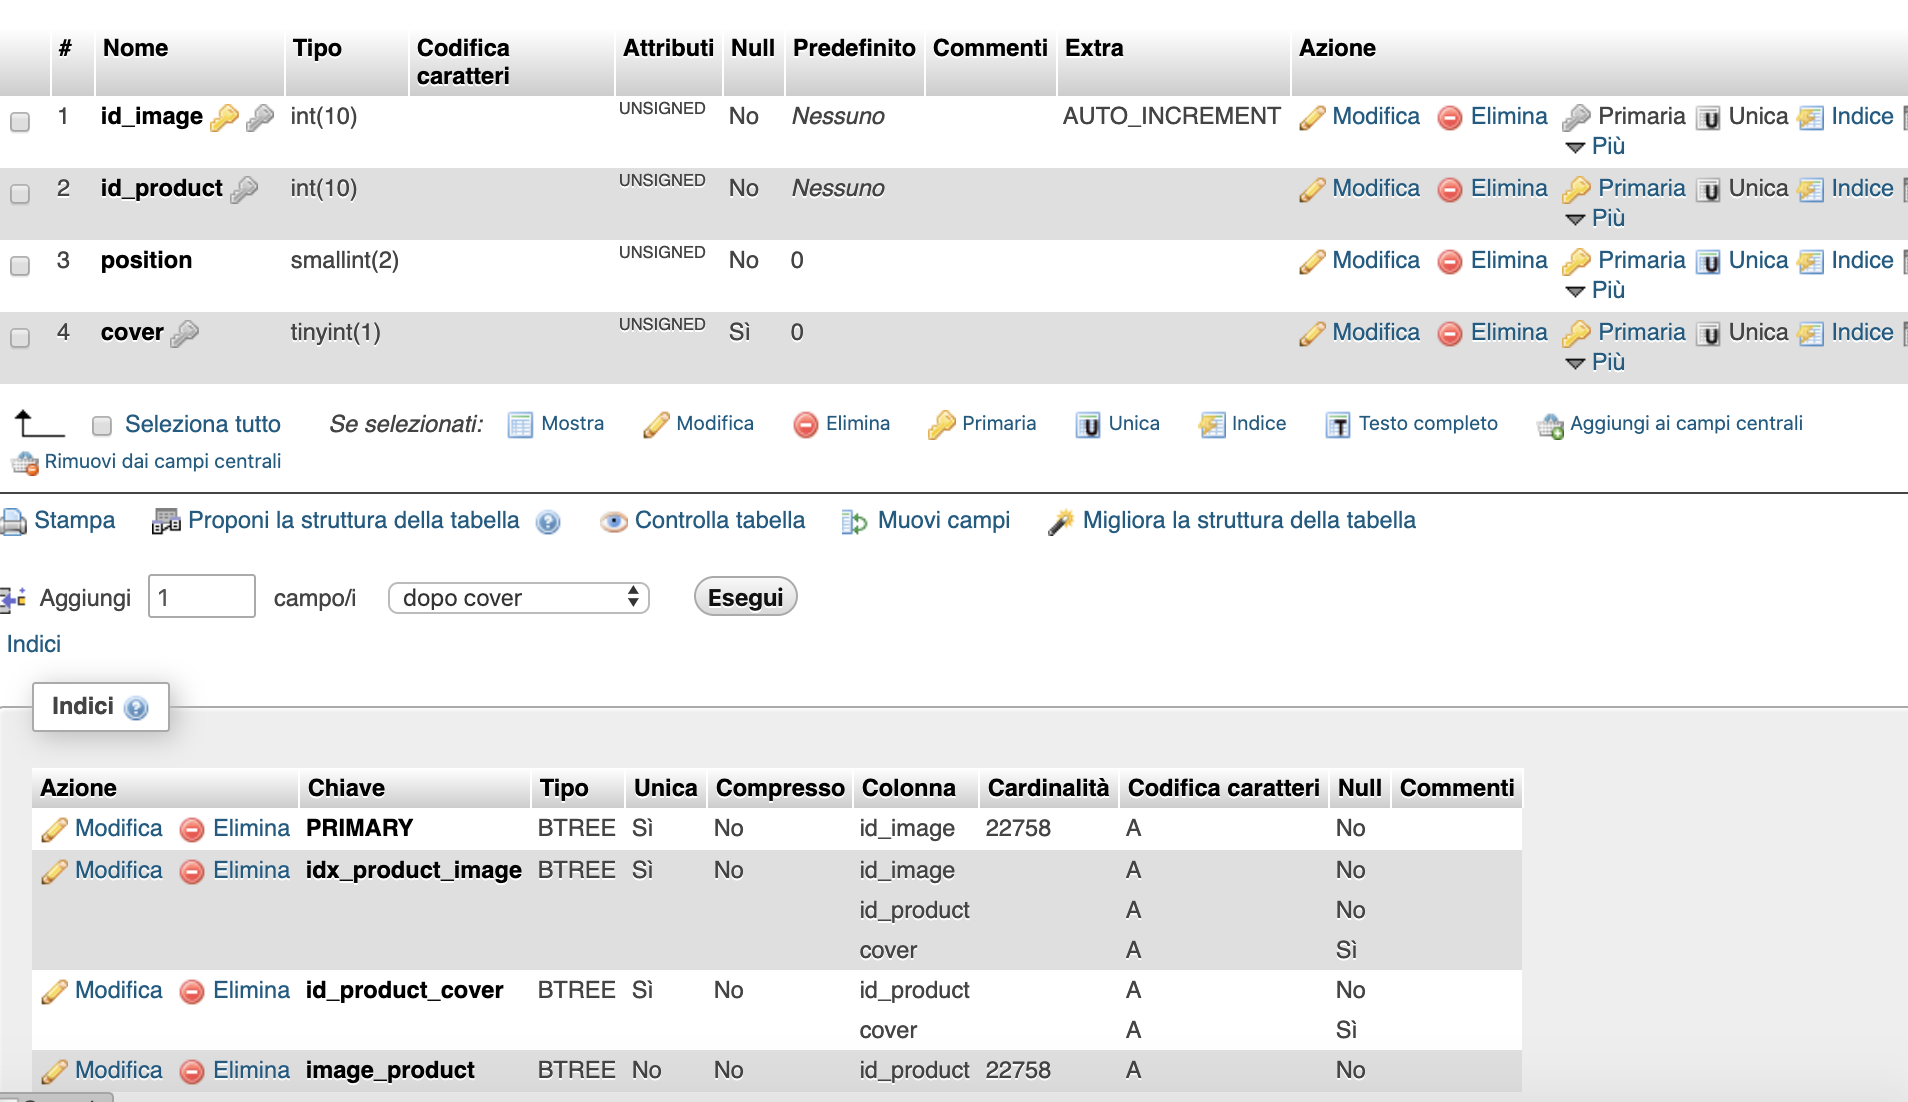Tick the checkbox for position column

20,266
